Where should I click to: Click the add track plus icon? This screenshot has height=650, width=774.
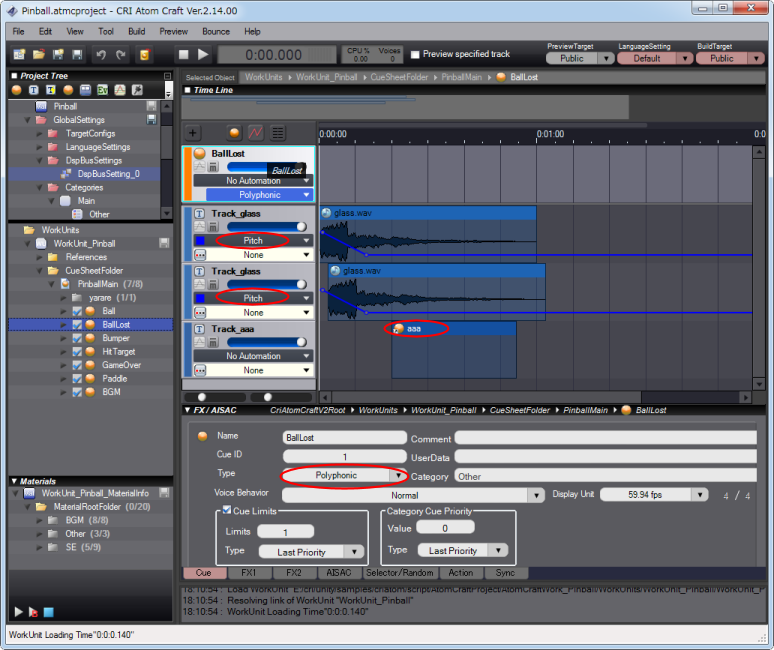pyautogui.click(x=193, y=132)
